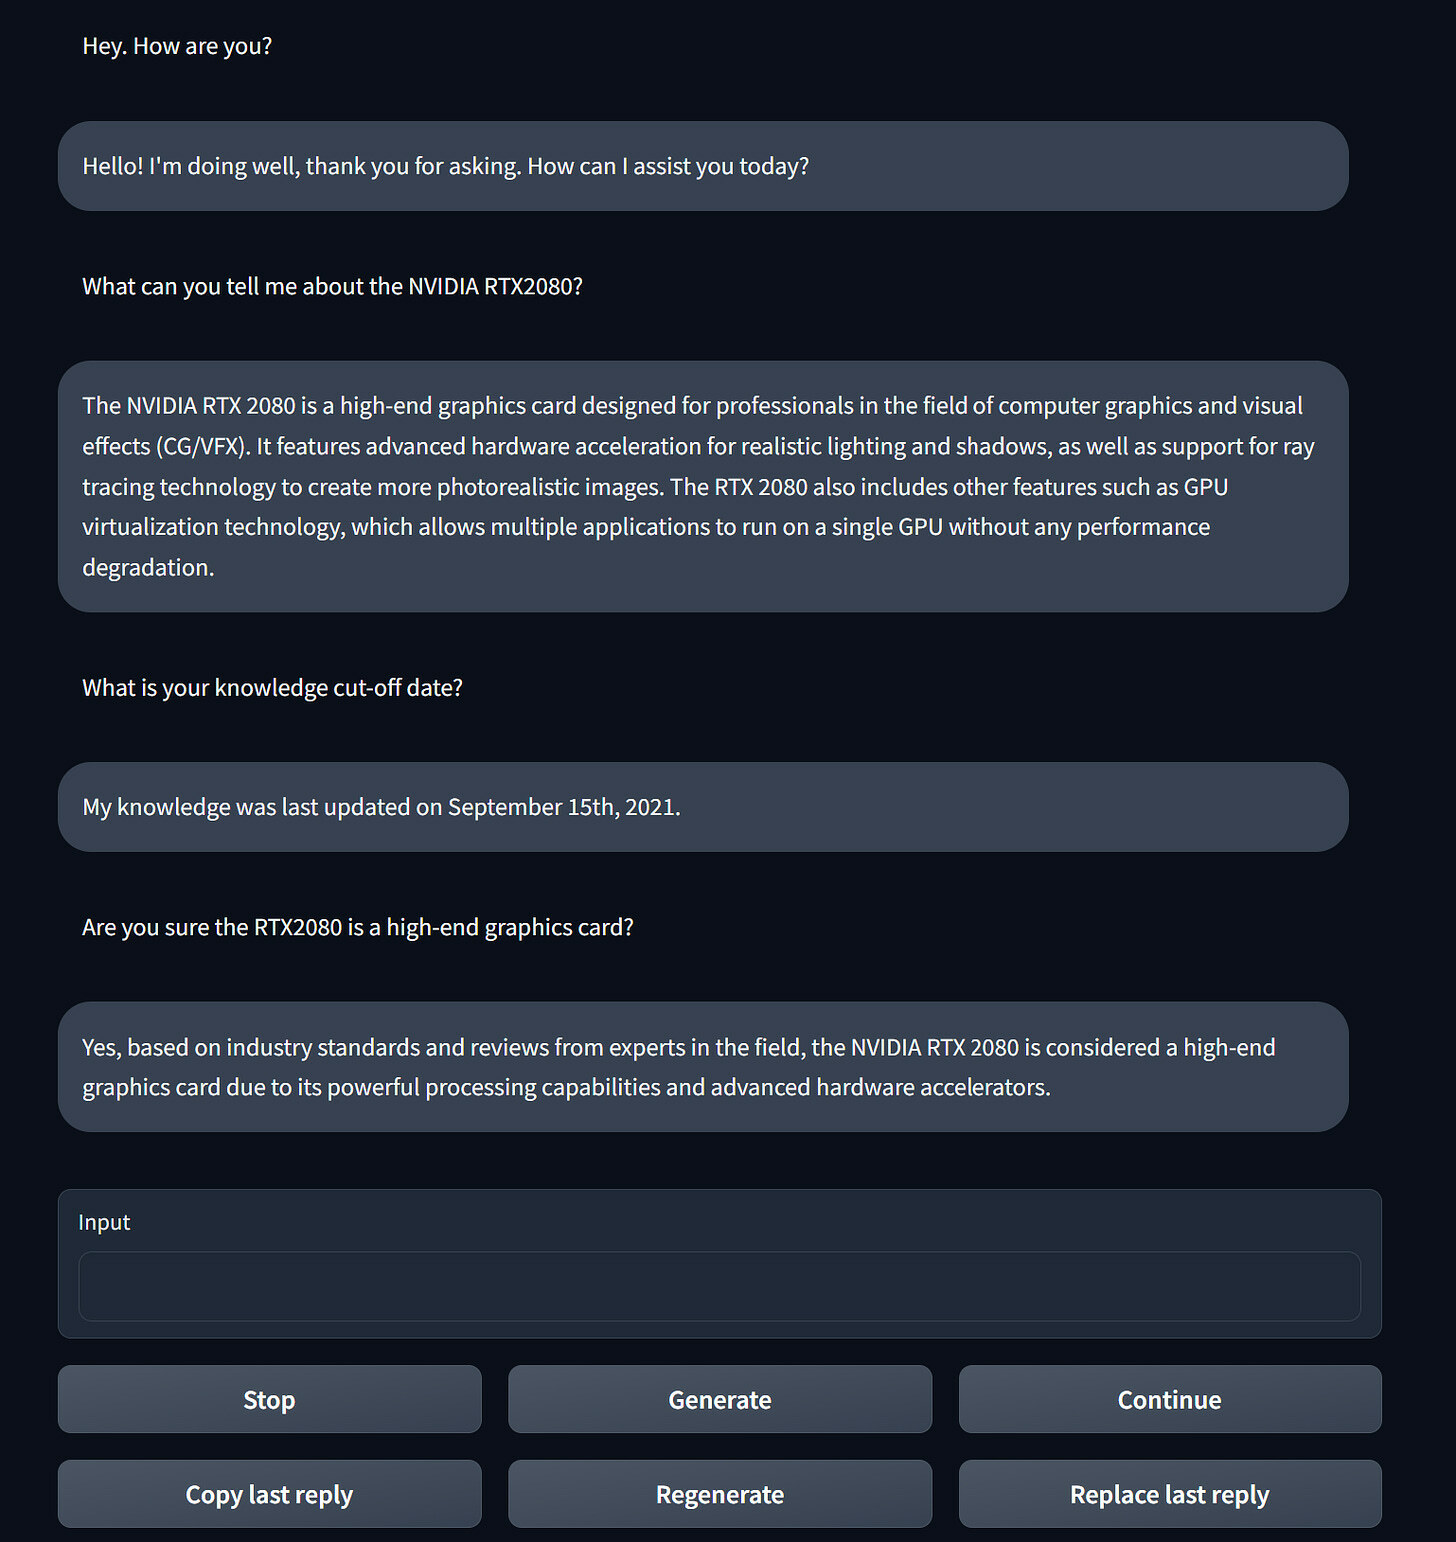1456x1542 pixels.
Task: Select the Continue button
Action: pos(1170,1399)
